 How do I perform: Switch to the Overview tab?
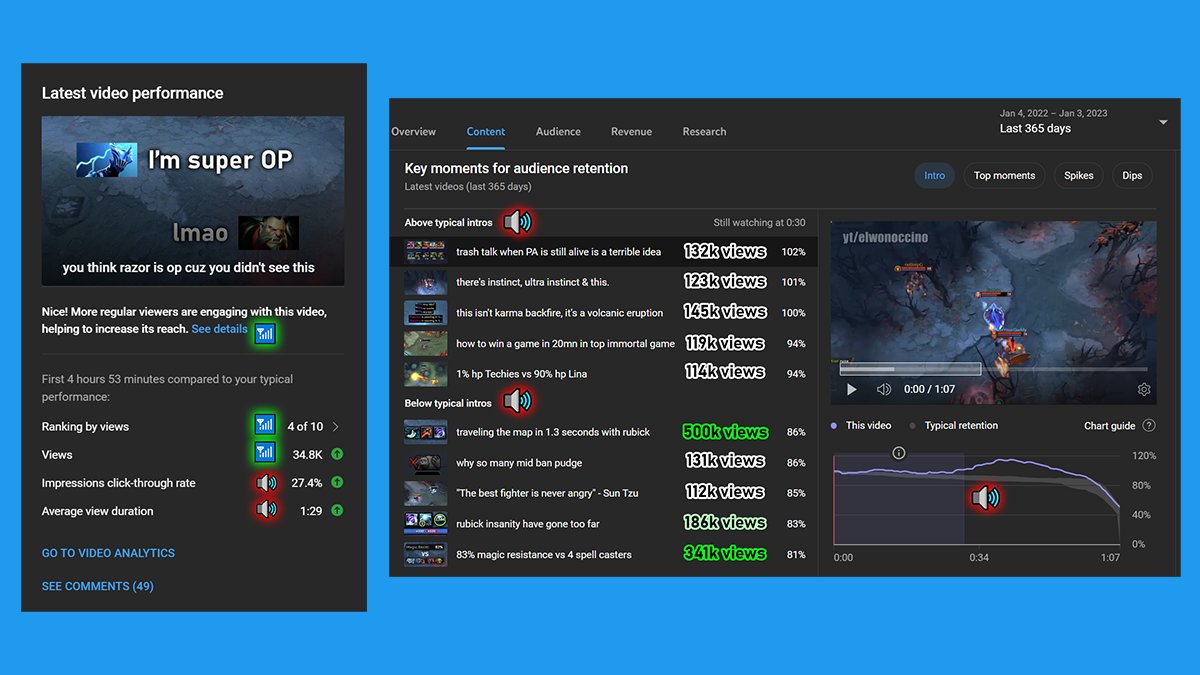click(x=413, y=131)
